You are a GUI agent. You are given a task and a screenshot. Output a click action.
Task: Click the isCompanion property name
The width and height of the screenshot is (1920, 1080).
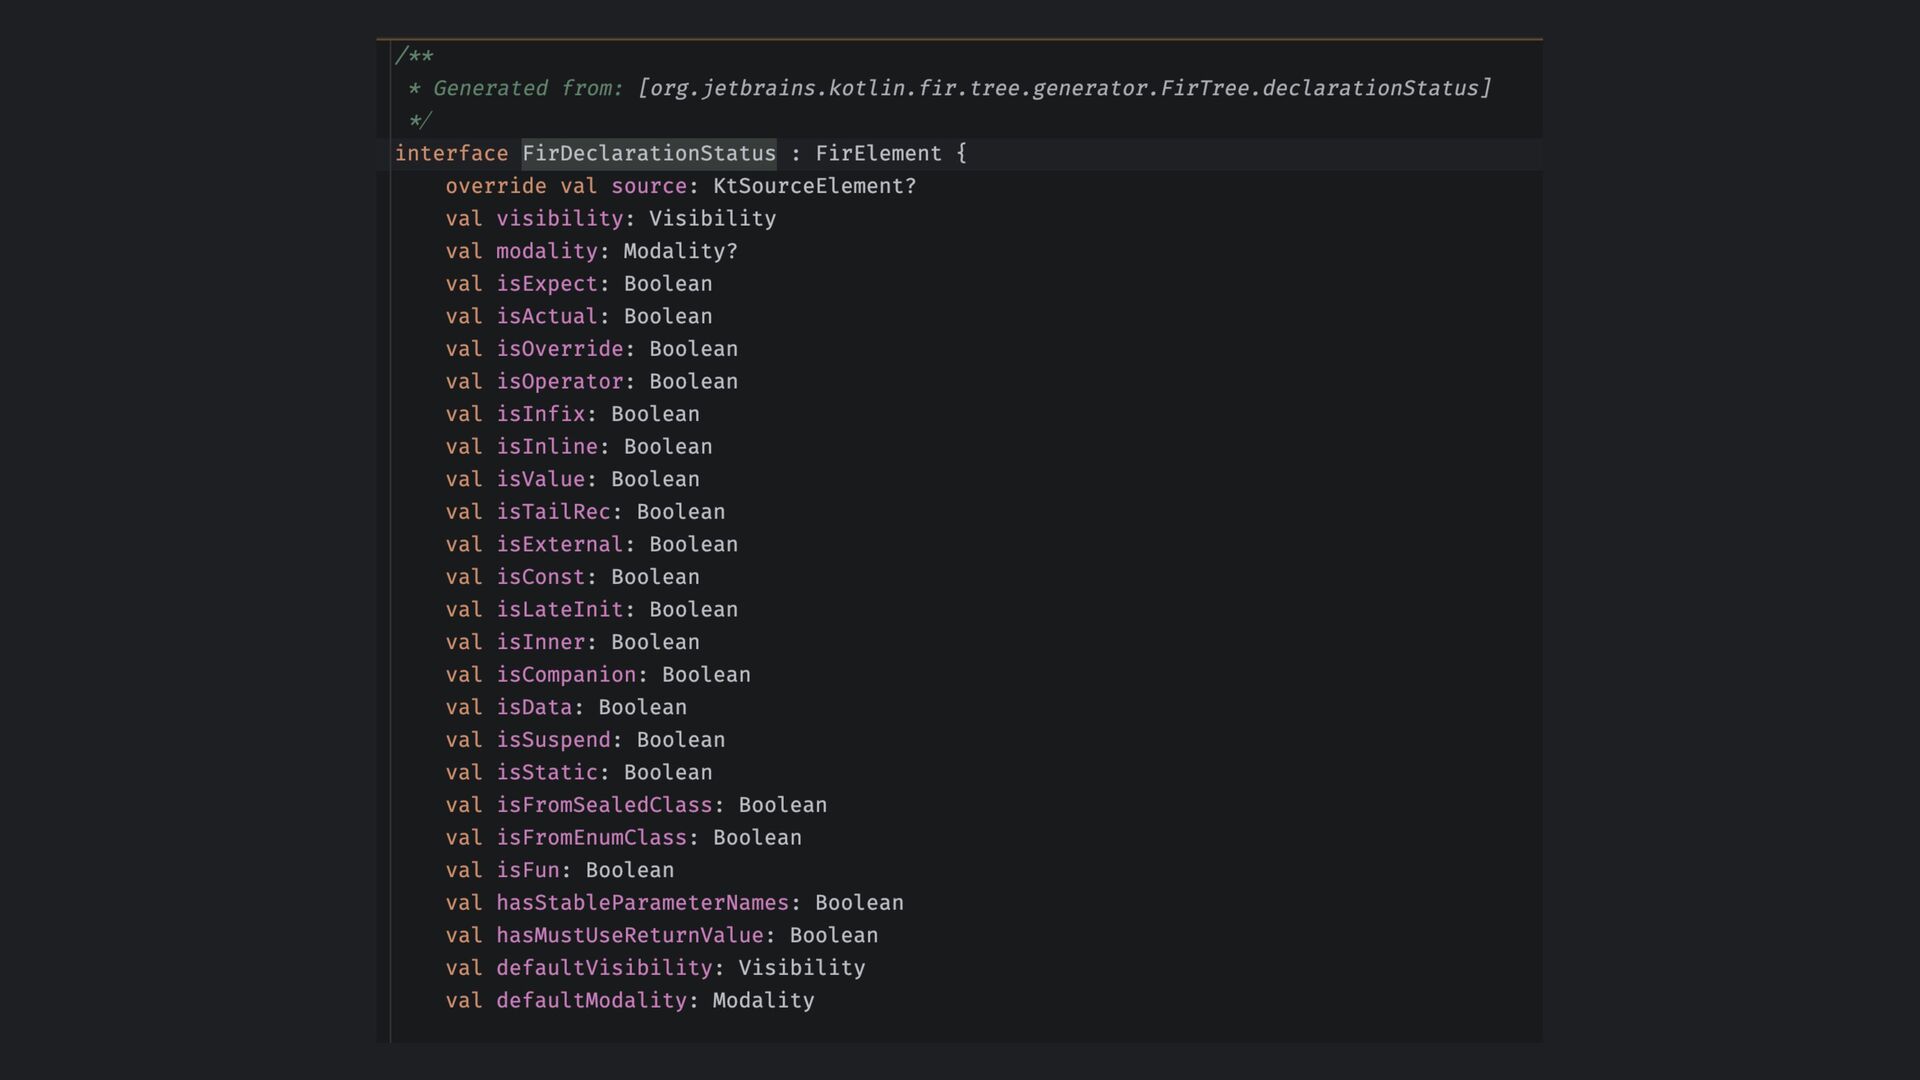pyautogui.click(x=566, y=675)
